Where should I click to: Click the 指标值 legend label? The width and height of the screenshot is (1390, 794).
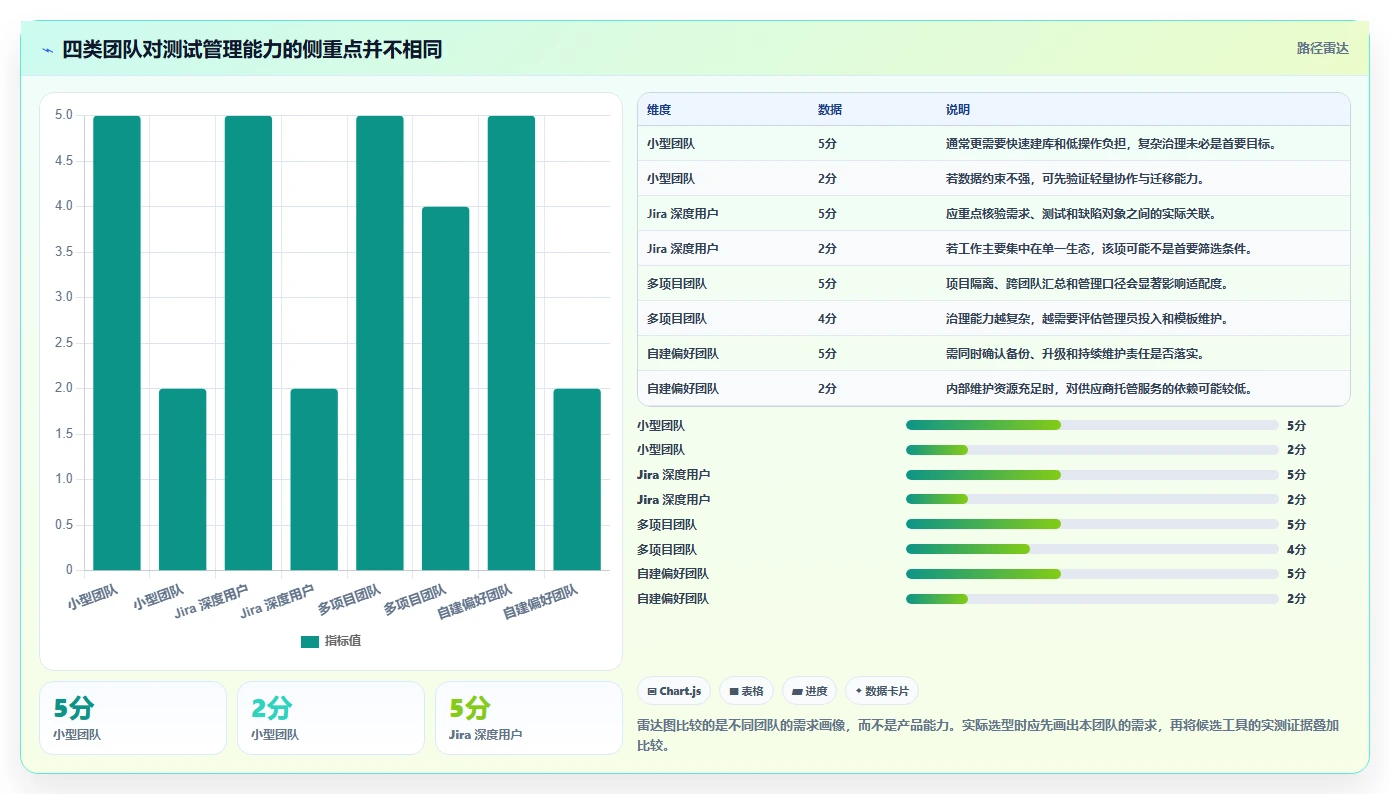[x=343, y=641]
